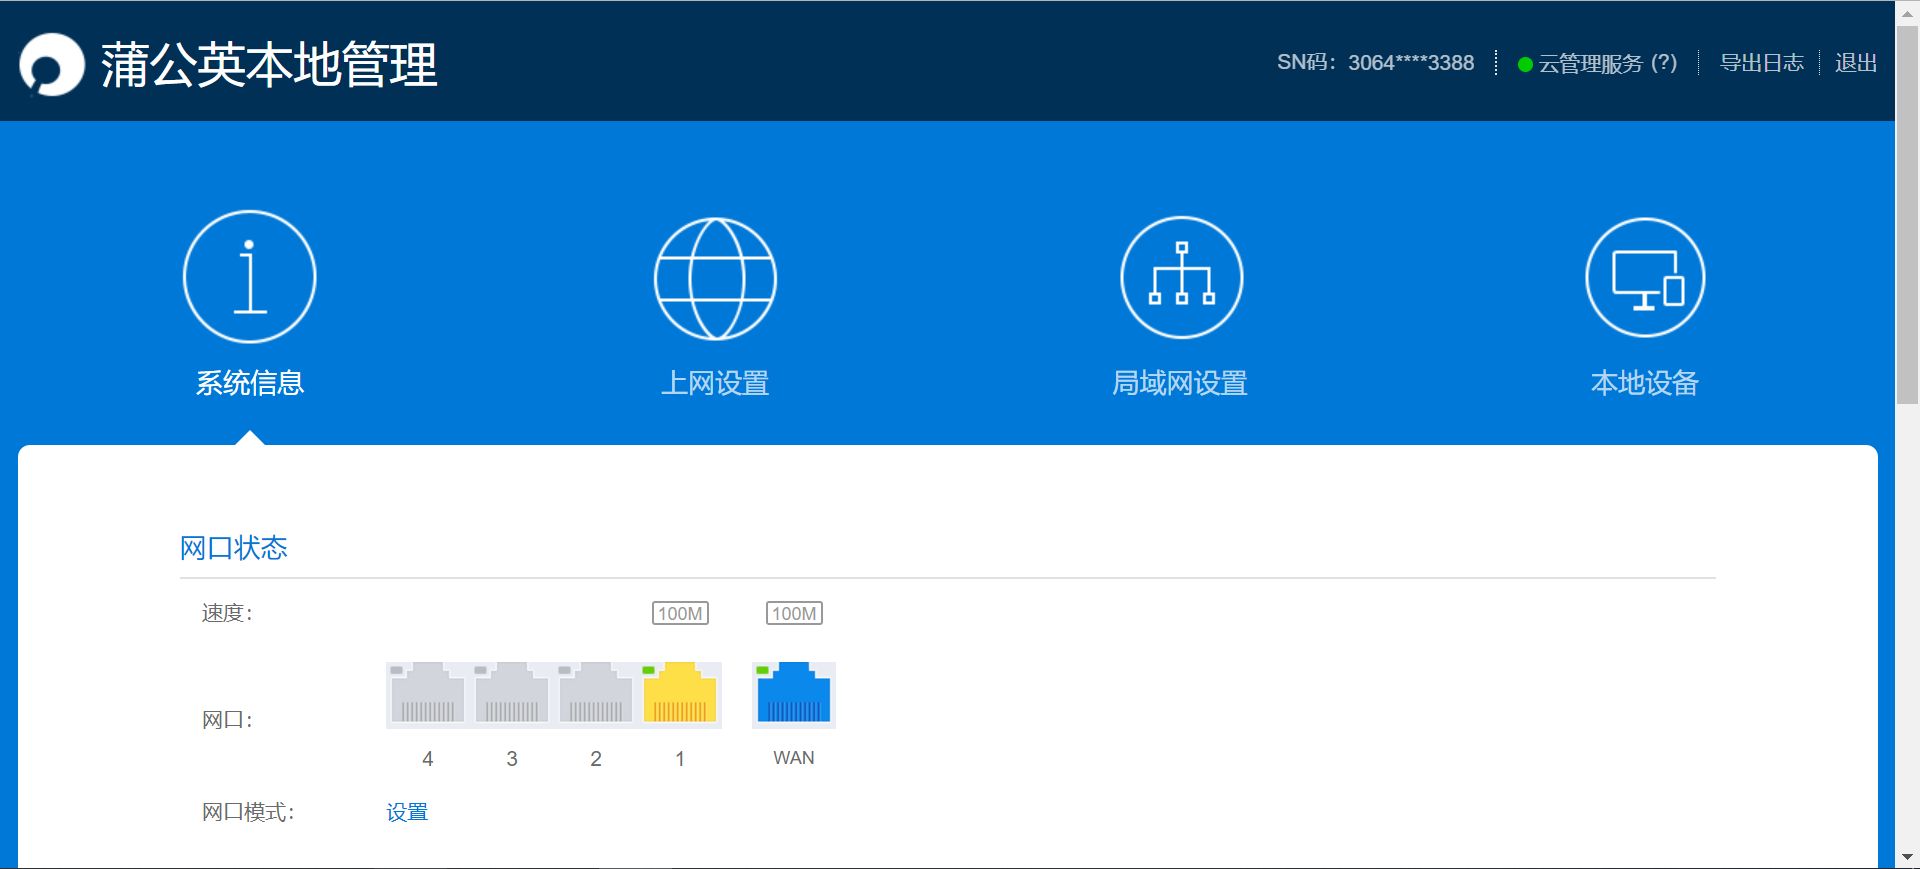Click the WAN port label text
Image resolution: width=1920 pixels, height=869 pixels.
[x=794, y=758]
